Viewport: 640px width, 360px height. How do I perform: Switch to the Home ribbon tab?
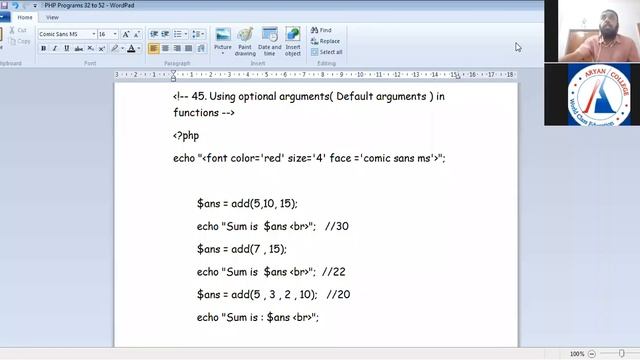coord(25,18)
